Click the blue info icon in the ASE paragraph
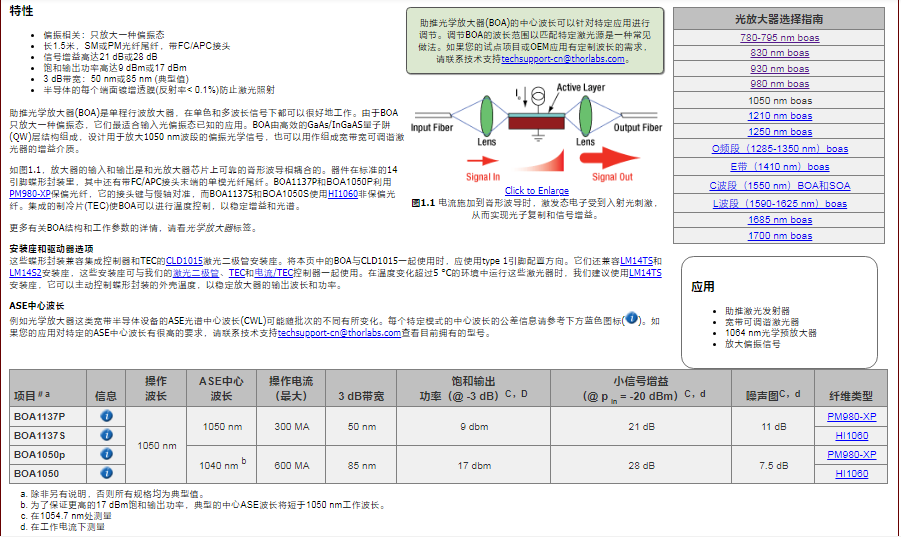The width and height of the screenshot is (901, 537). 631,320
